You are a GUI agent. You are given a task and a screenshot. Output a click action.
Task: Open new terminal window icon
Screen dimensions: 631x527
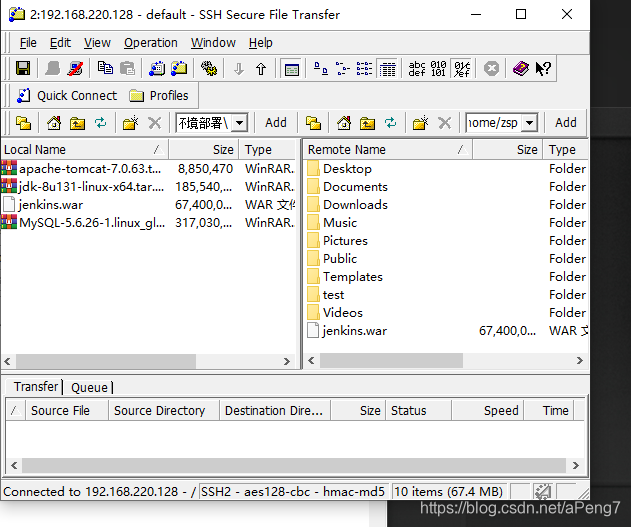click(x=157, y=68)
